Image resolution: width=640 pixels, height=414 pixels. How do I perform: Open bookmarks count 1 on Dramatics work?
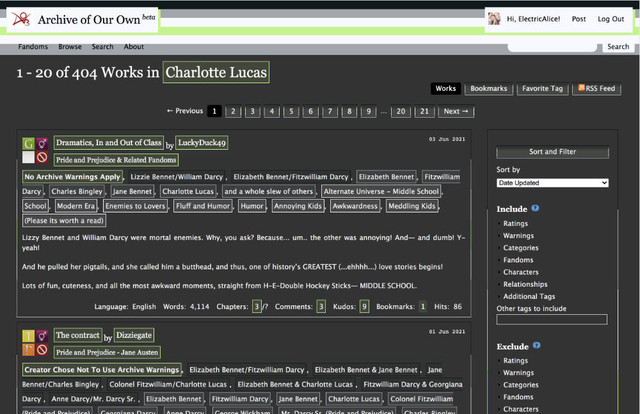tap(423, 306)
